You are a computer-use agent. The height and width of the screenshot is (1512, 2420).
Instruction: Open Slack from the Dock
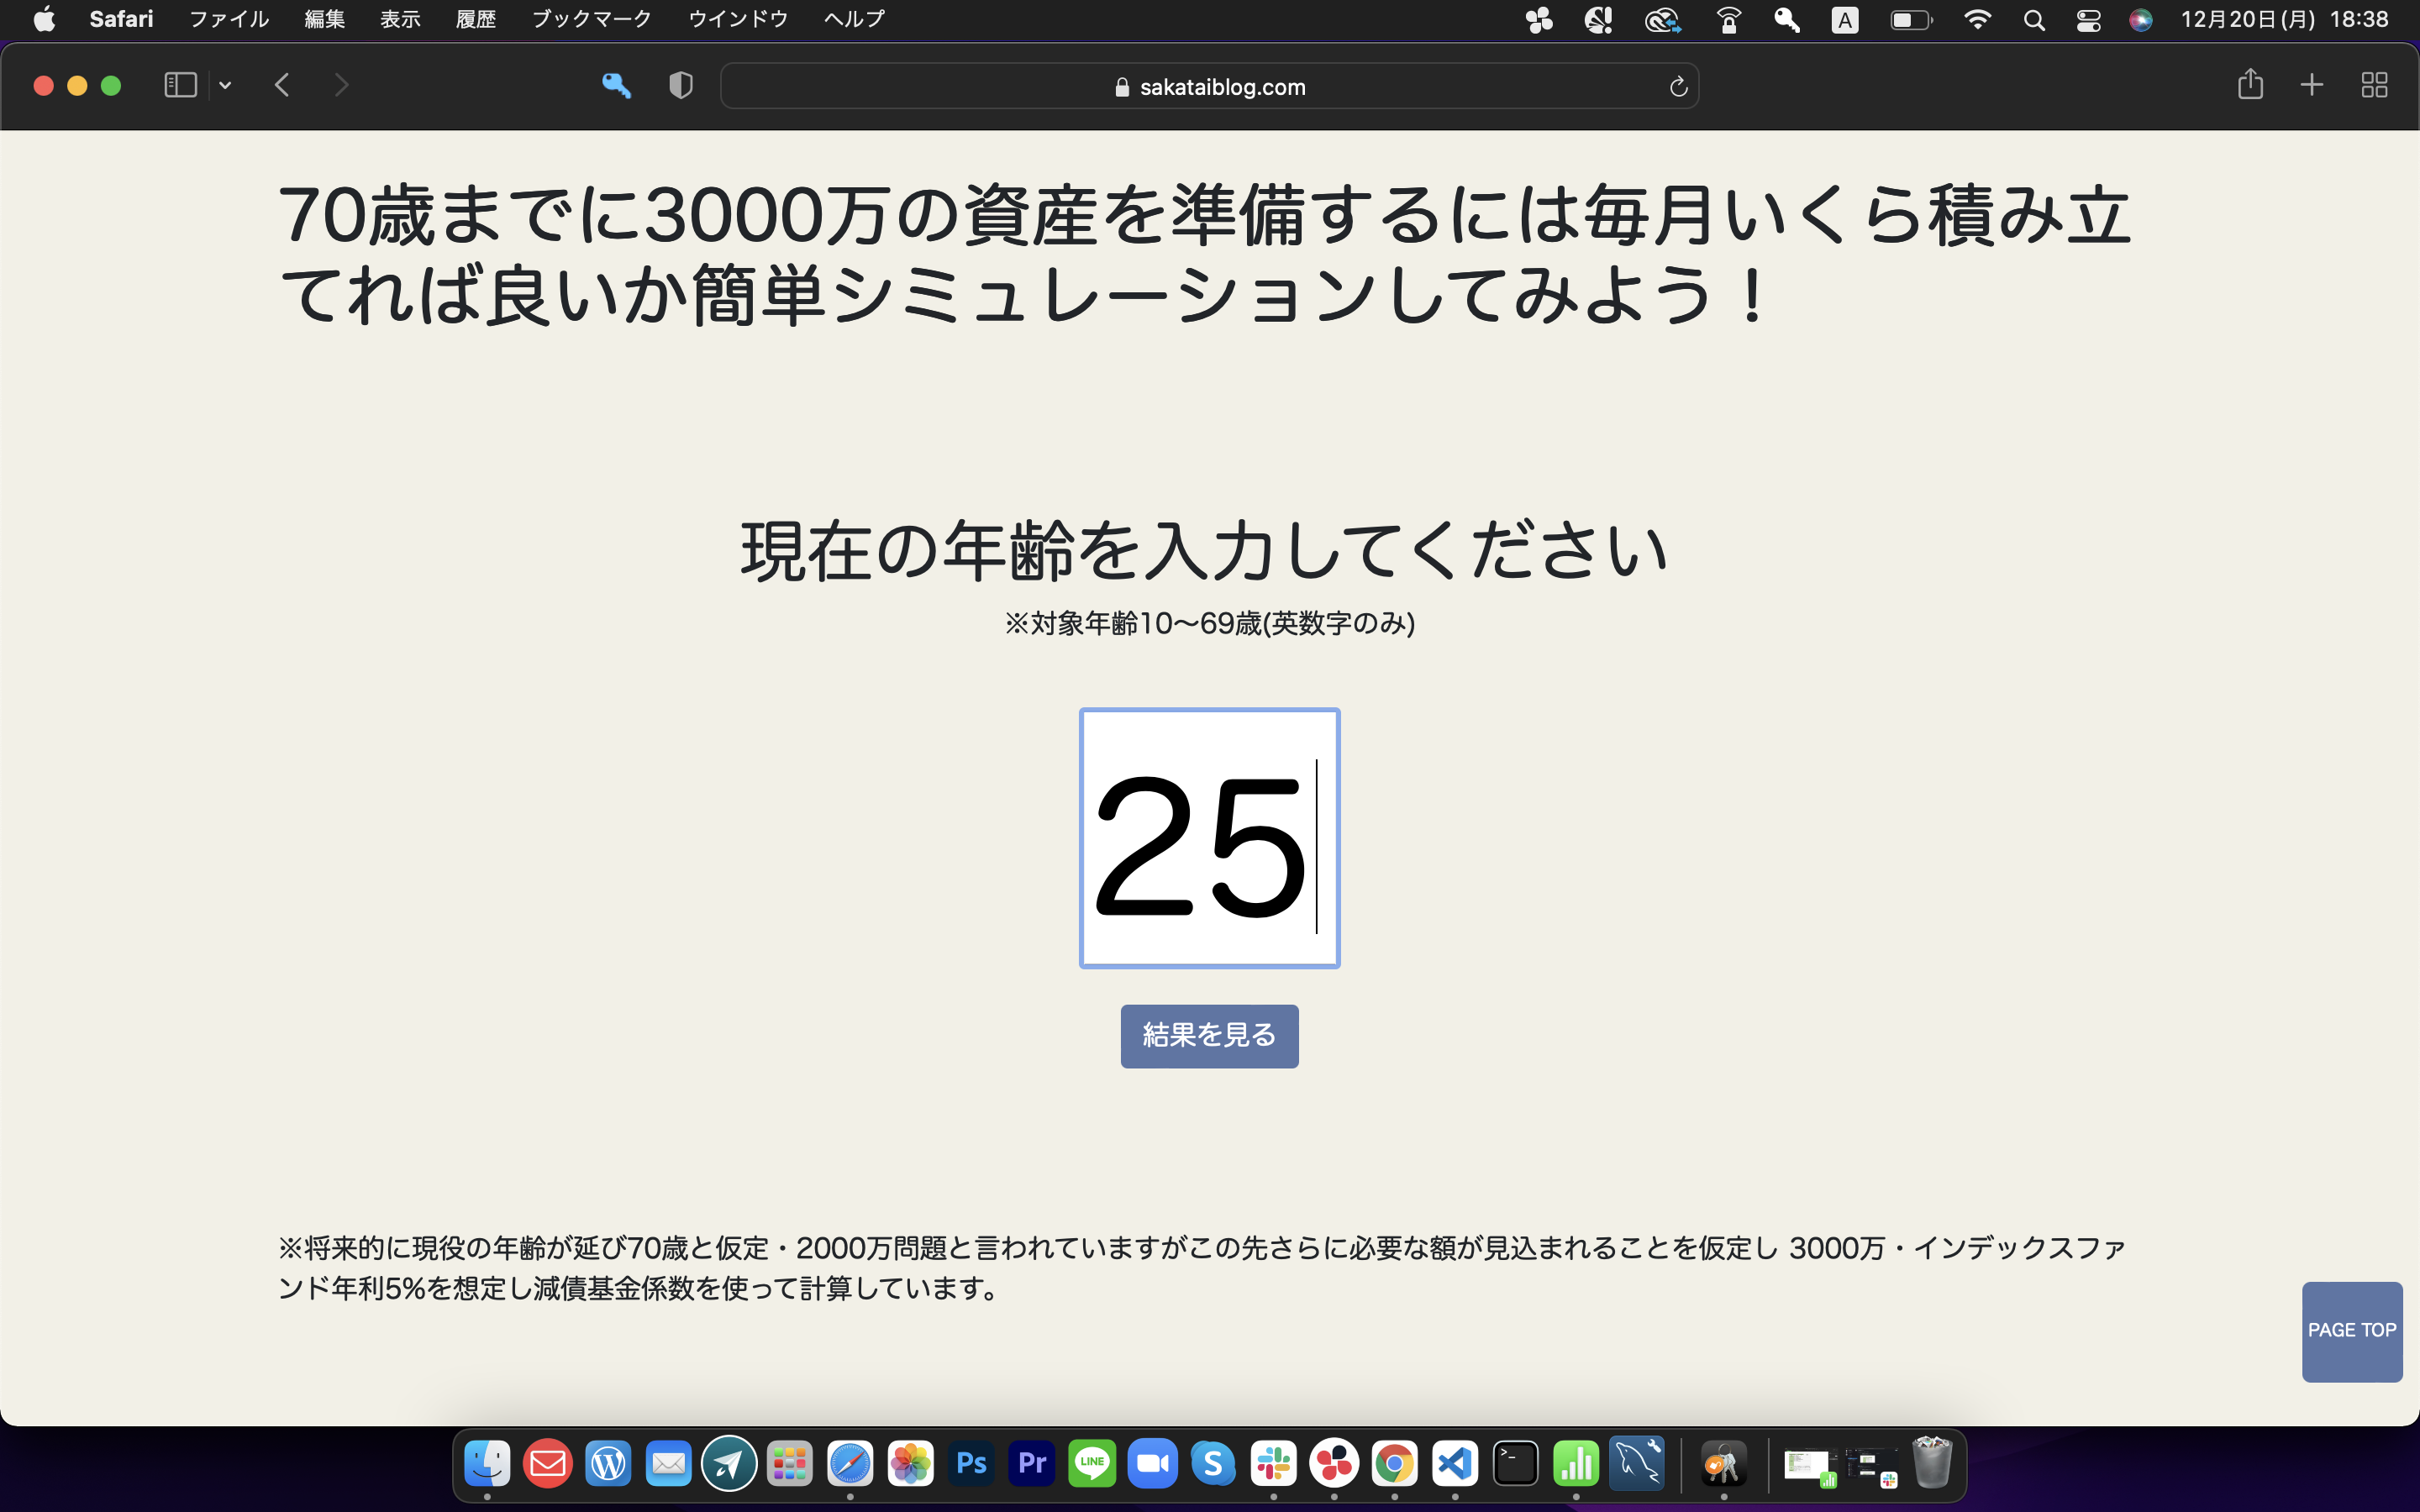pyautogui.click(x=1274, y=1462)
